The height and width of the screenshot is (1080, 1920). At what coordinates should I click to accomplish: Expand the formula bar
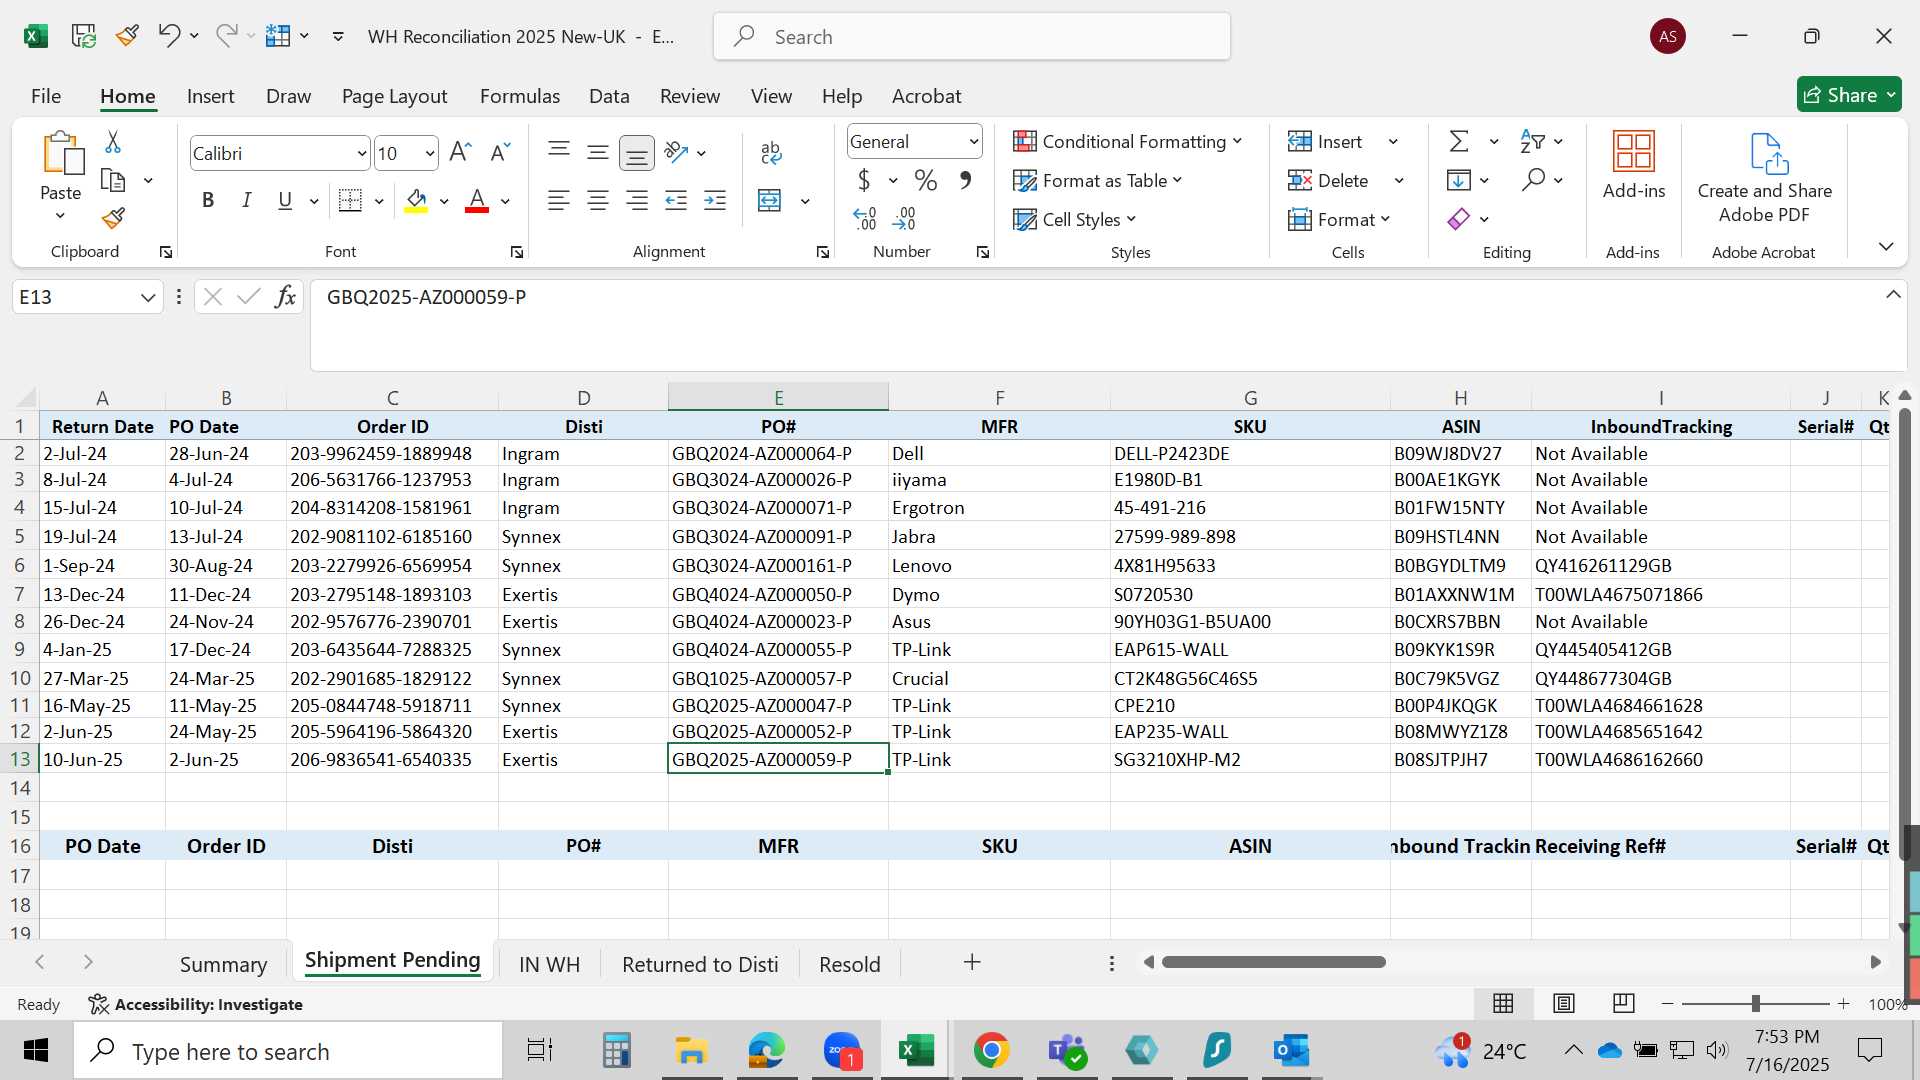click(1893, 294)
